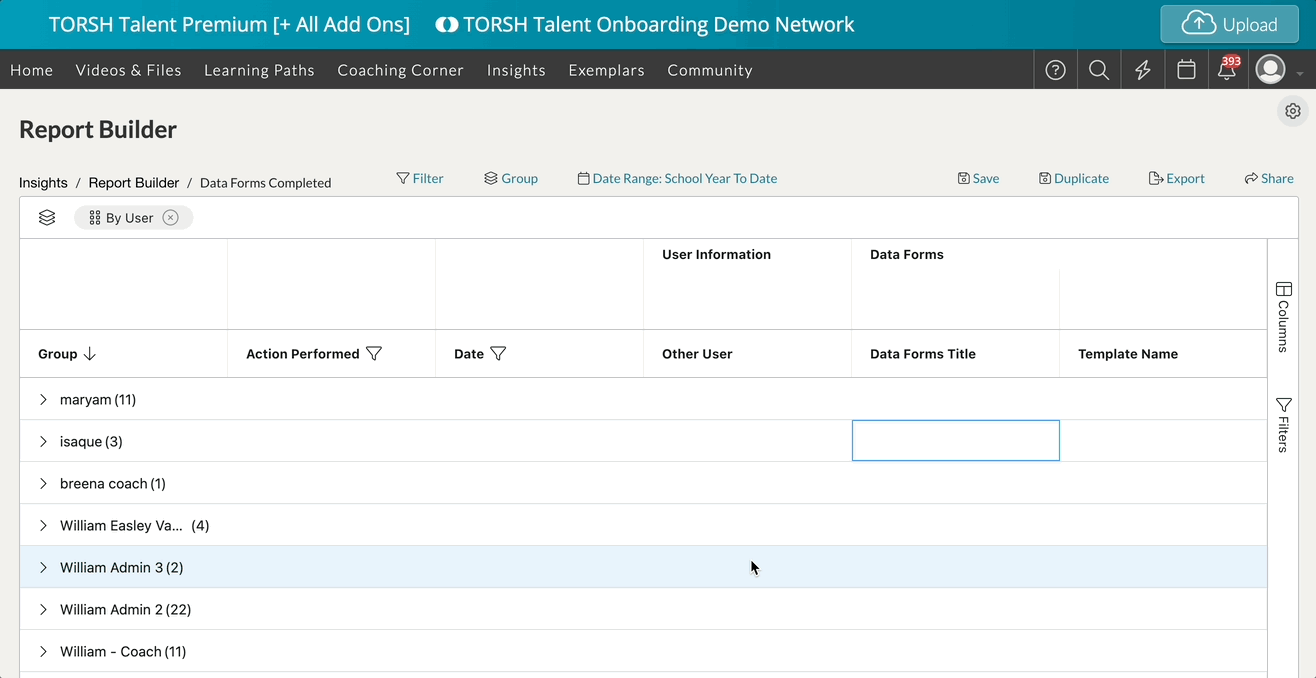Remove the By User group chip
The width and height of the screenshot is (1316, 678).
[x=171, y=218]
